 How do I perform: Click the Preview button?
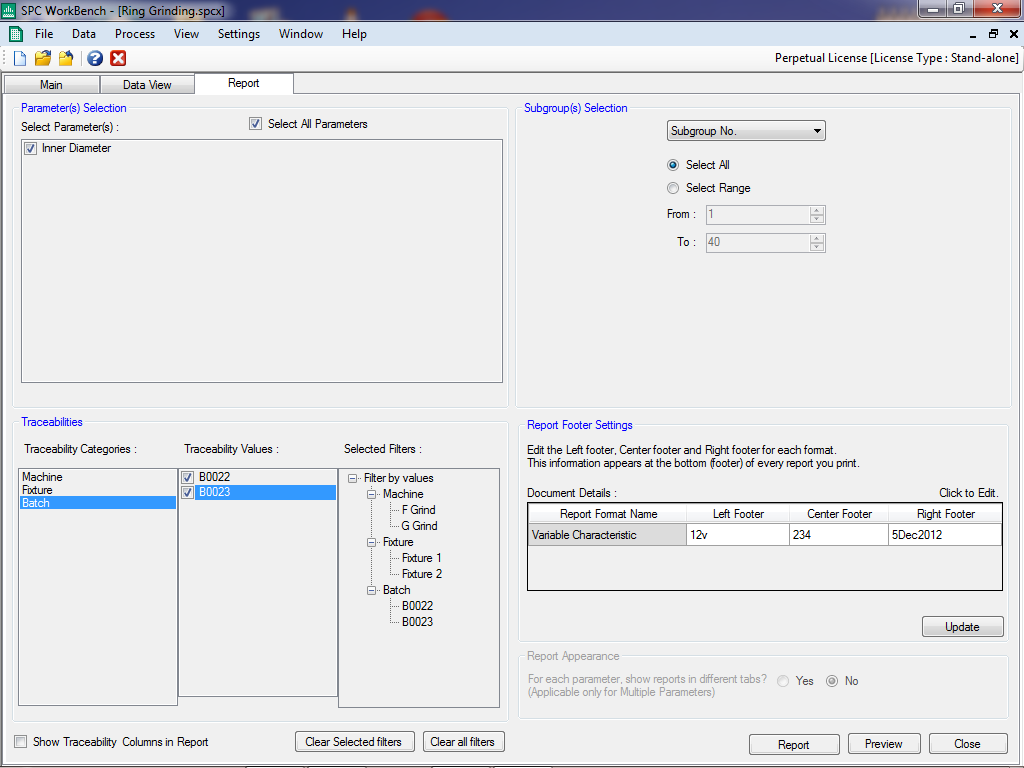click(x=884, y=744)
